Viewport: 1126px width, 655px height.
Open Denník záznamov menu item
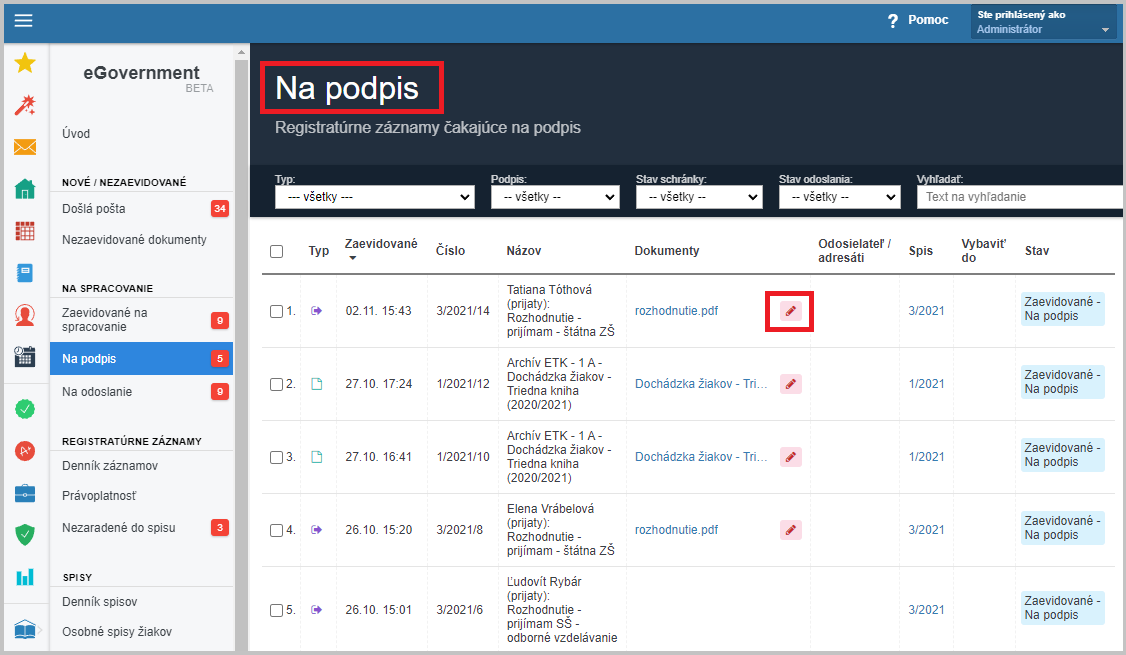coord(141,466)
